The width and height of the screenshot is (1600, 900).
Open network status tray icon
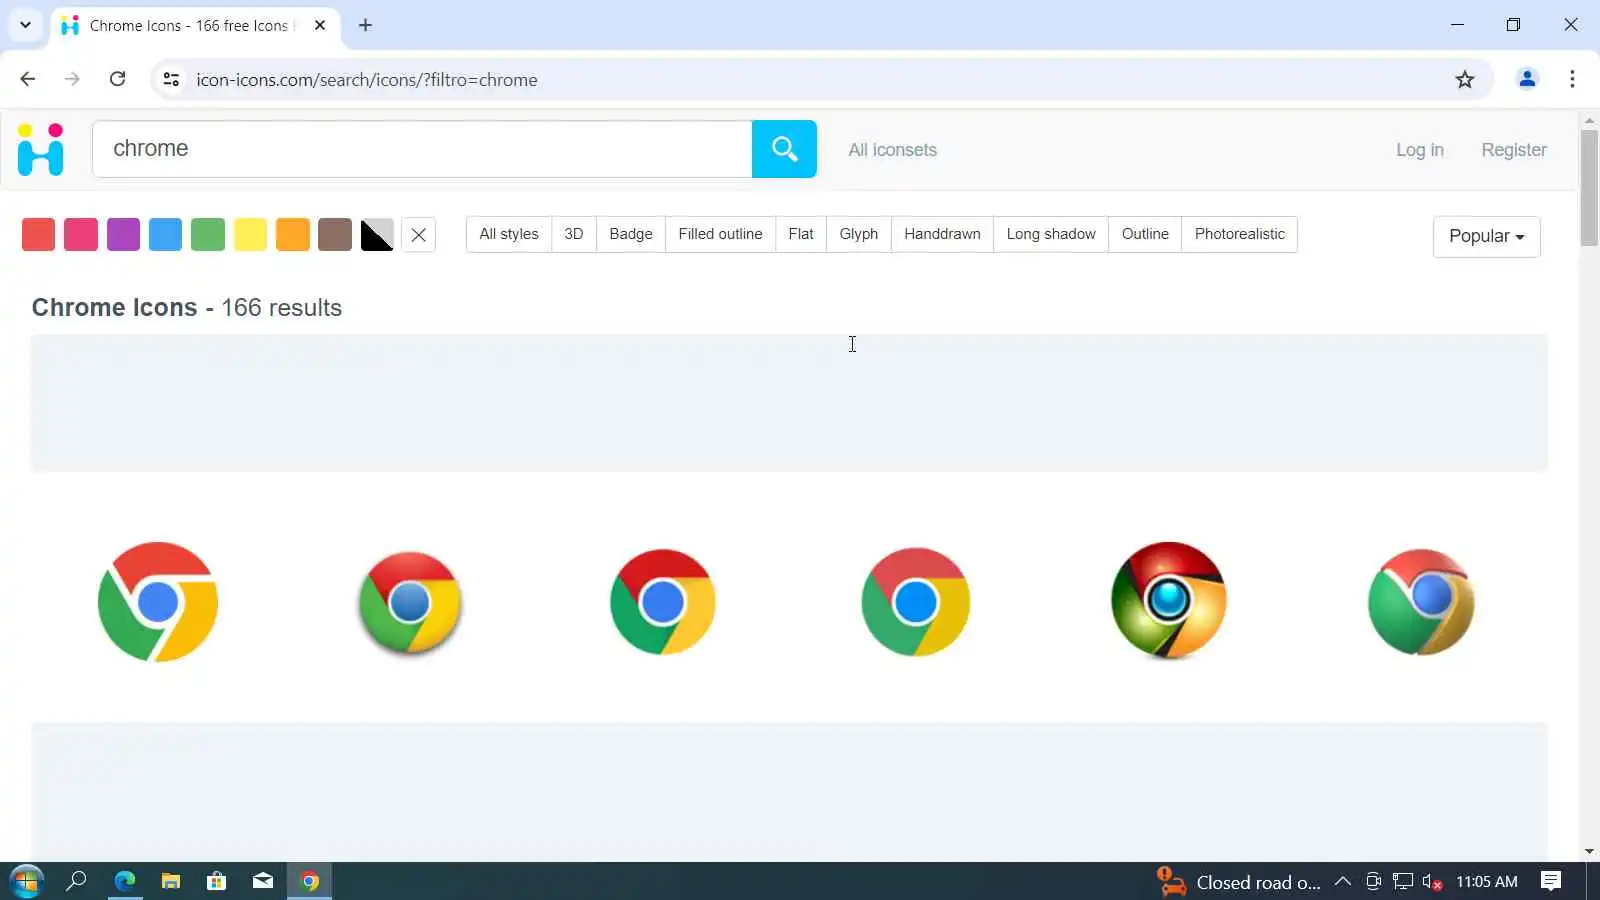coord(1403,881)
